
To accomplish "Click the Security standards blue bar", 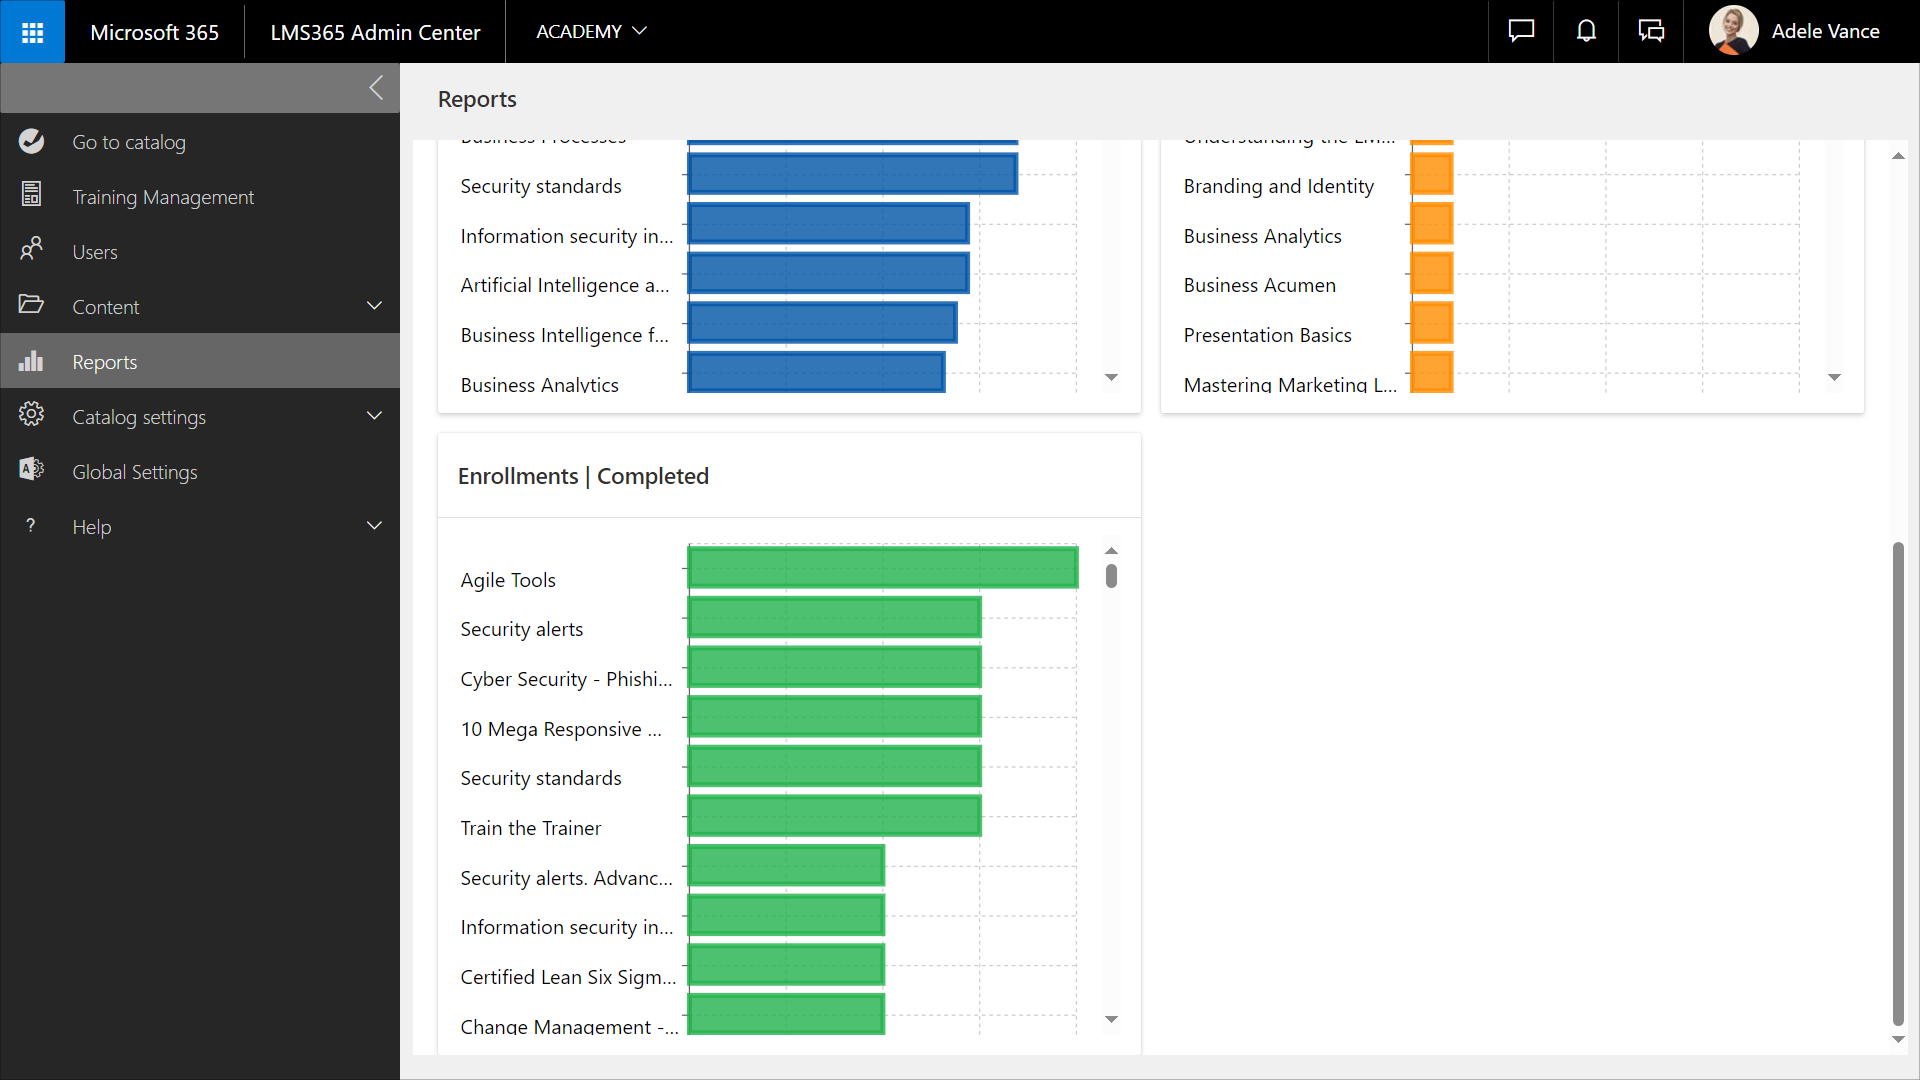I will coord(852,174).
